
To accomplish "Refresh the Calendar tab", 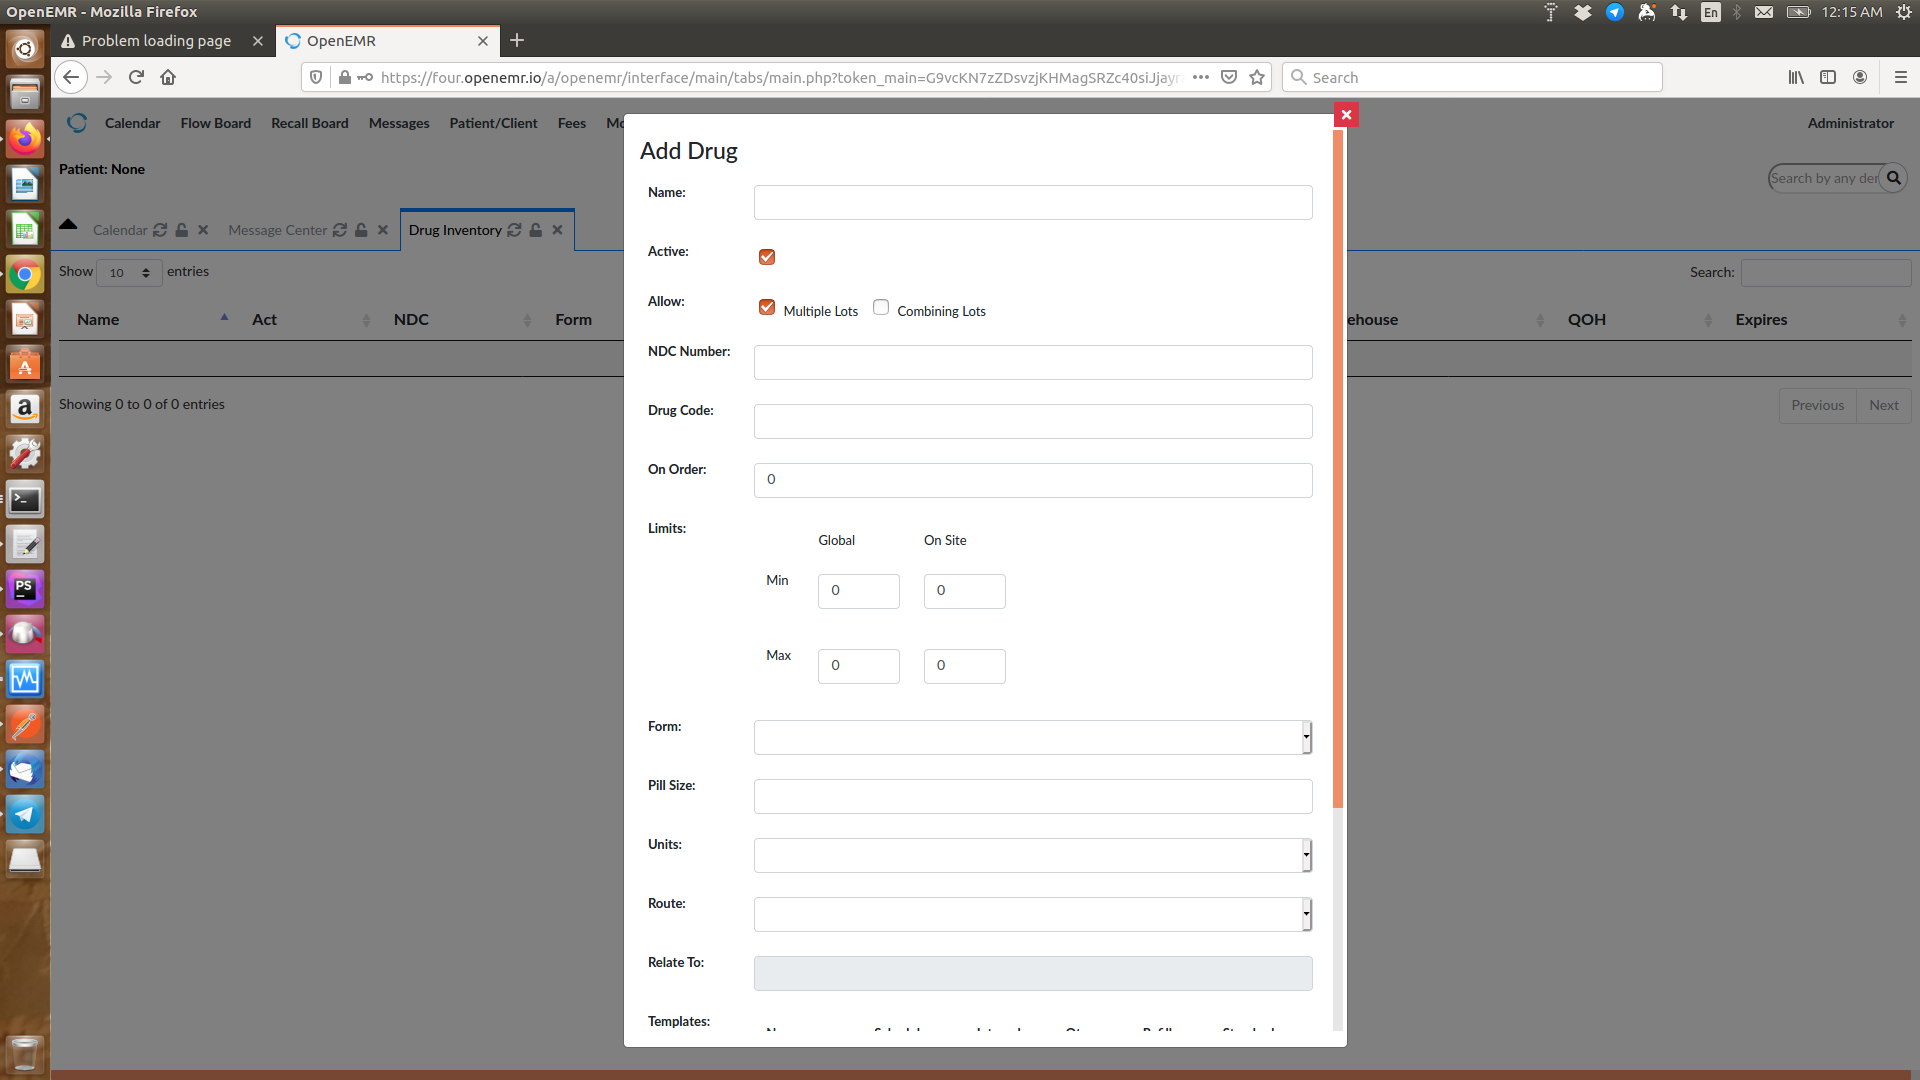I will point(160,230).
